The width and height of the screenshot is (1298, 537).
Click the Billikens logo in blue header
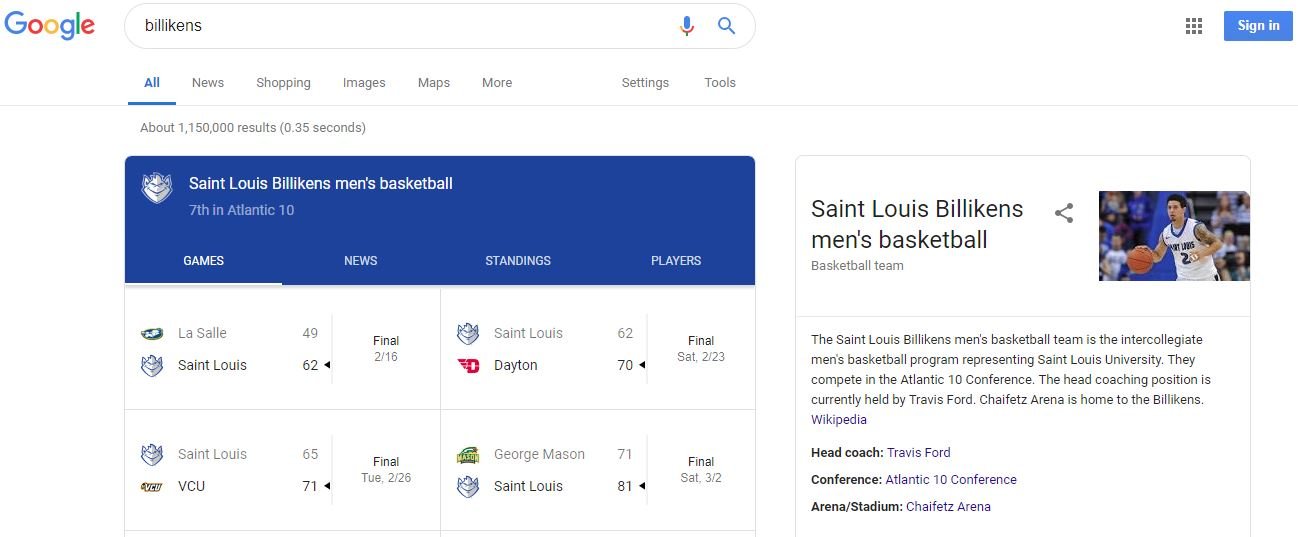(157, 186)
